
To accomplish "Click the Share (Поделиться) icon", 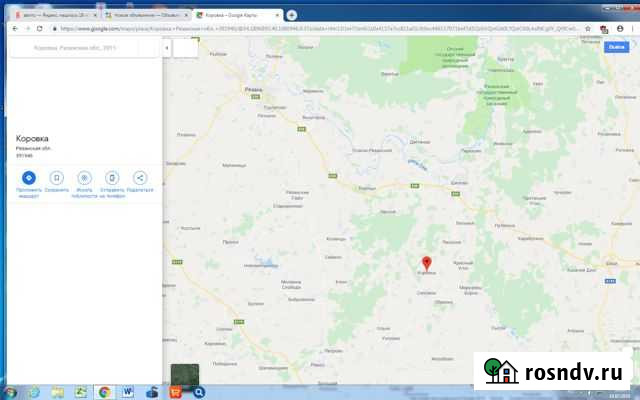I will coord(140,177).
